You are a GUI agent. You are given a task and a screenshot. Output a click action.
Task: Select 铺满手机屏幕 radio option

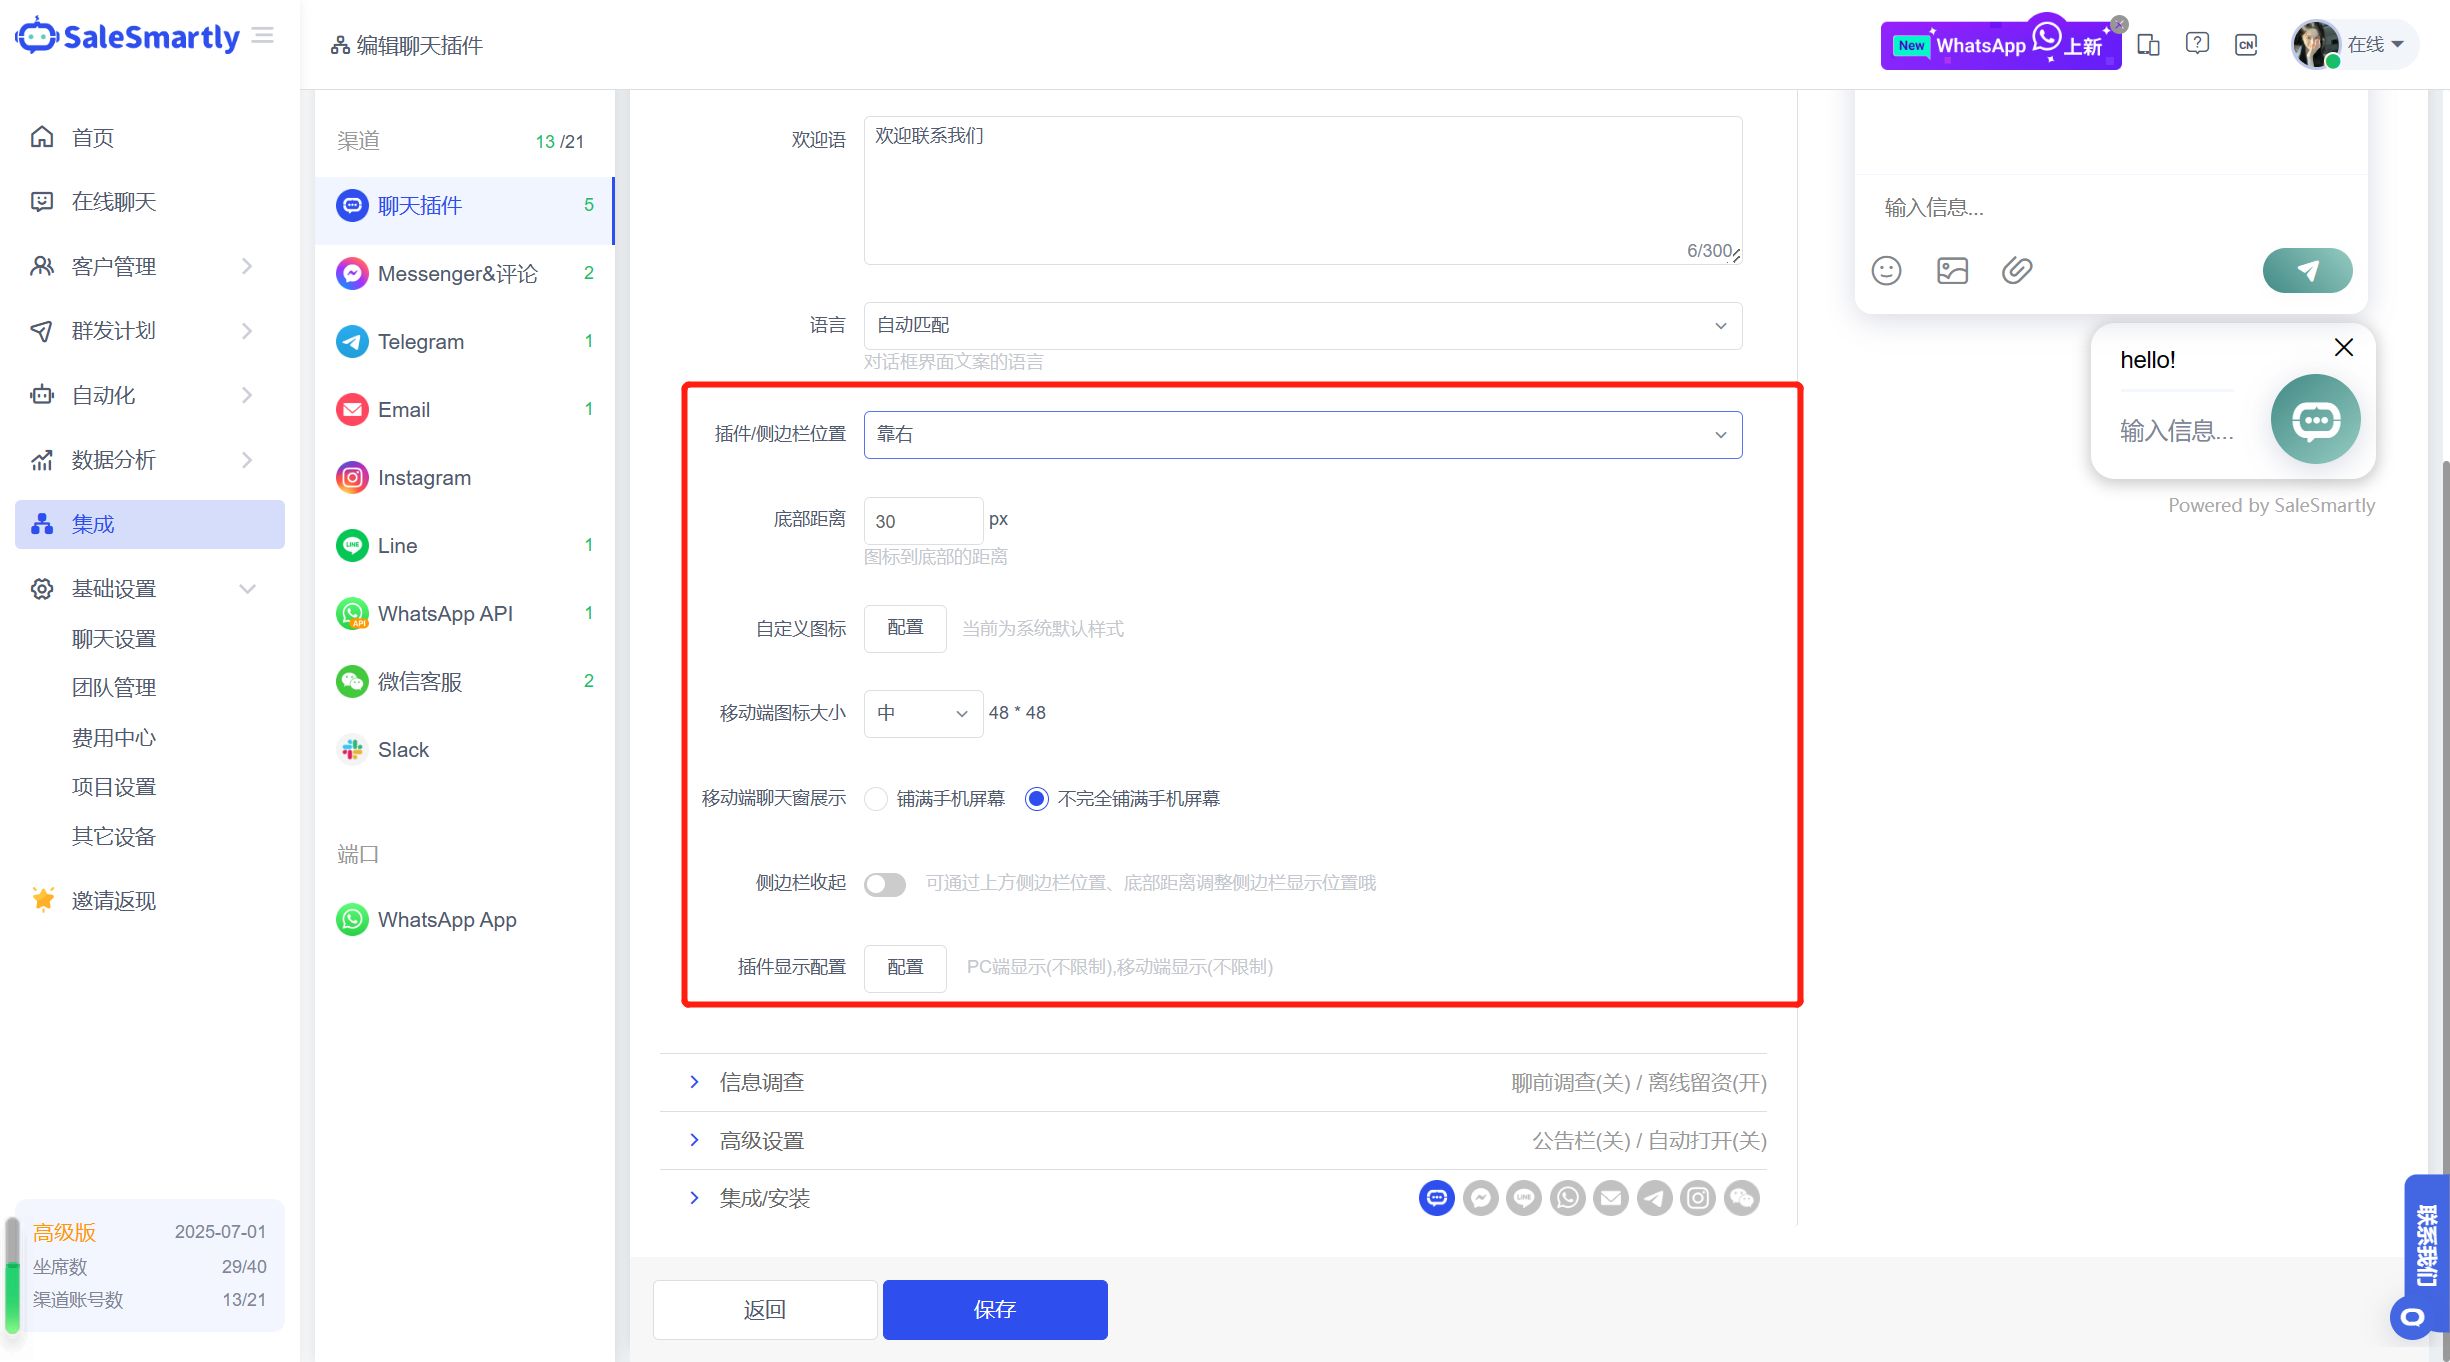pos(876,799)
